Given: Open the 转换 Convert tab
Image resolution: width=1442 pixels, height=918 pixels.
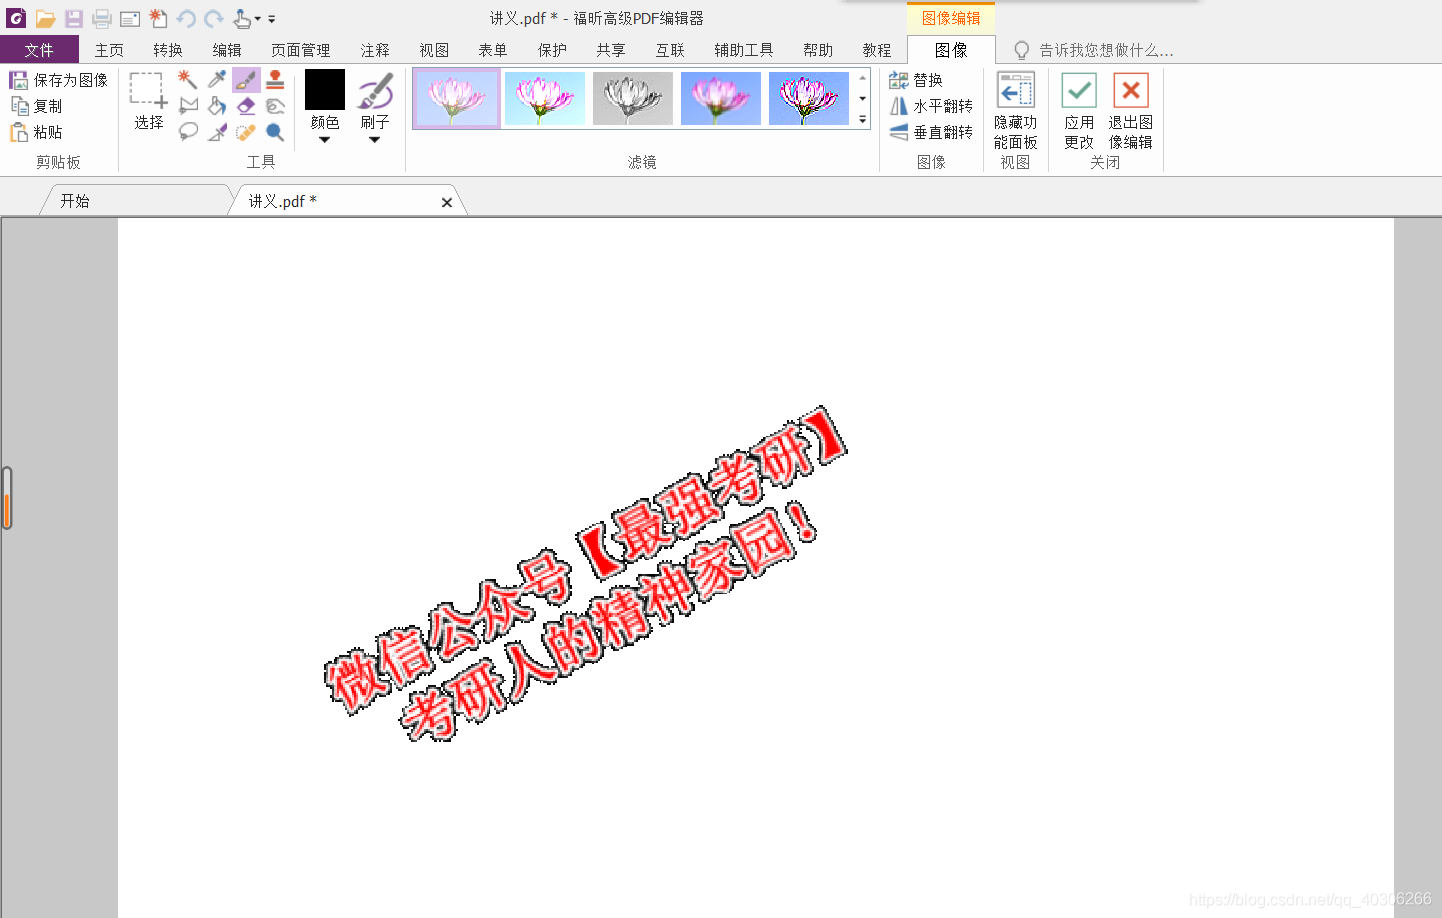Looking at the screenshot, I should point(168,50).
